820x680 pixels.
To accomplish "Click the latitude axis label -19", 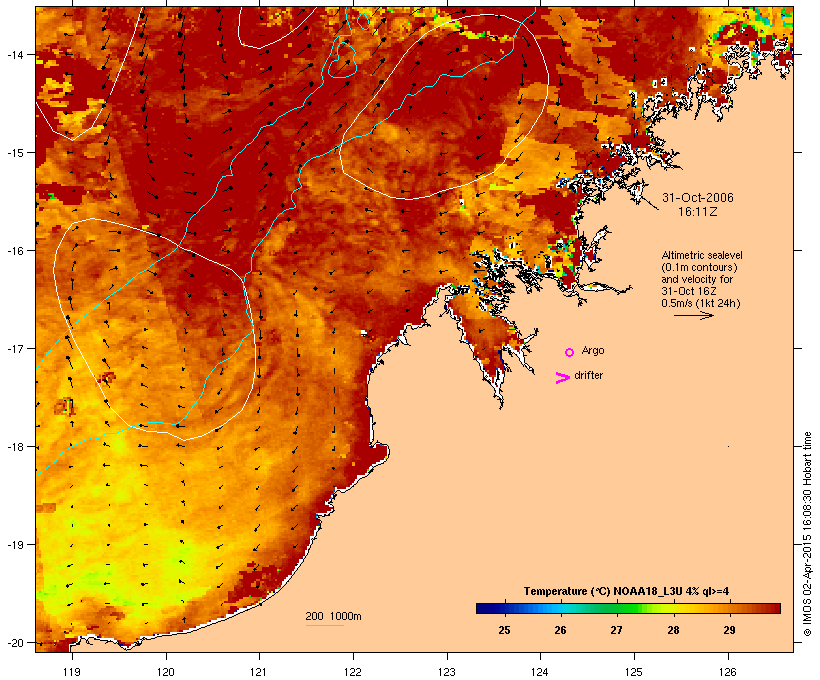I will pyautogui.click(x=14, y=545).
